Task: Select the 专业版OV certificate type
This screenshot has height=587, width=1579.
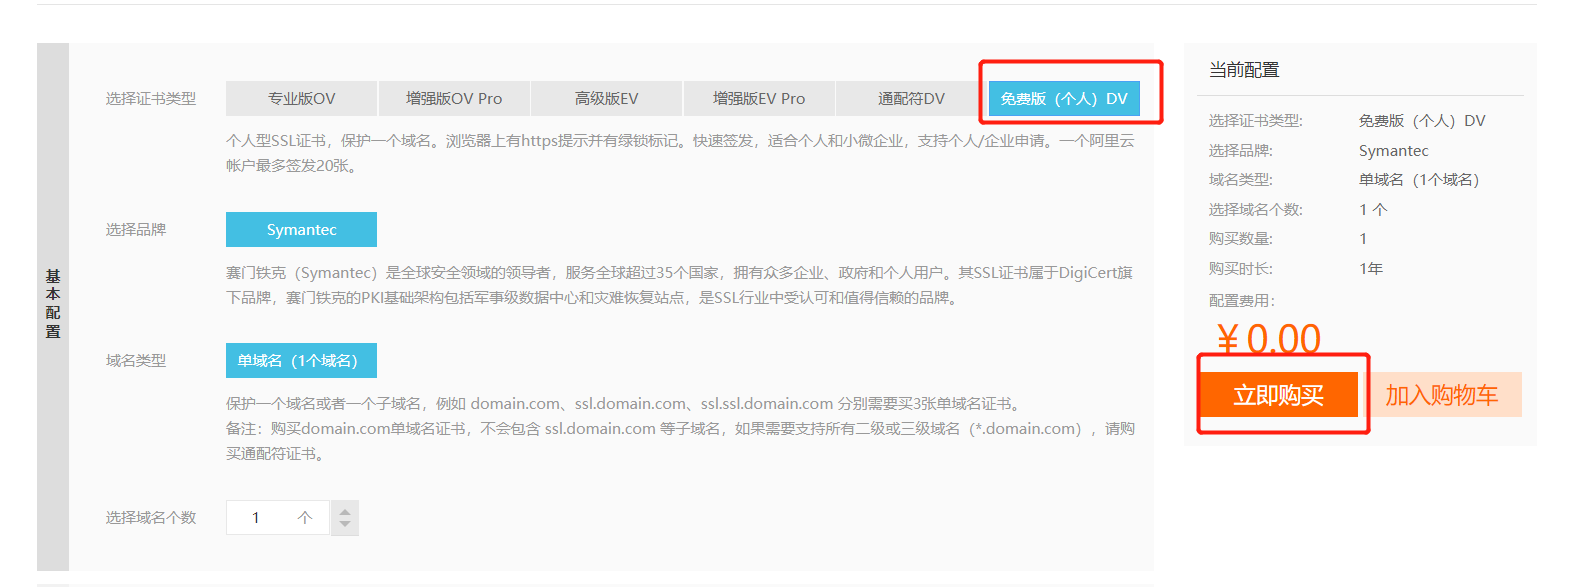Action: click(301, 99)
